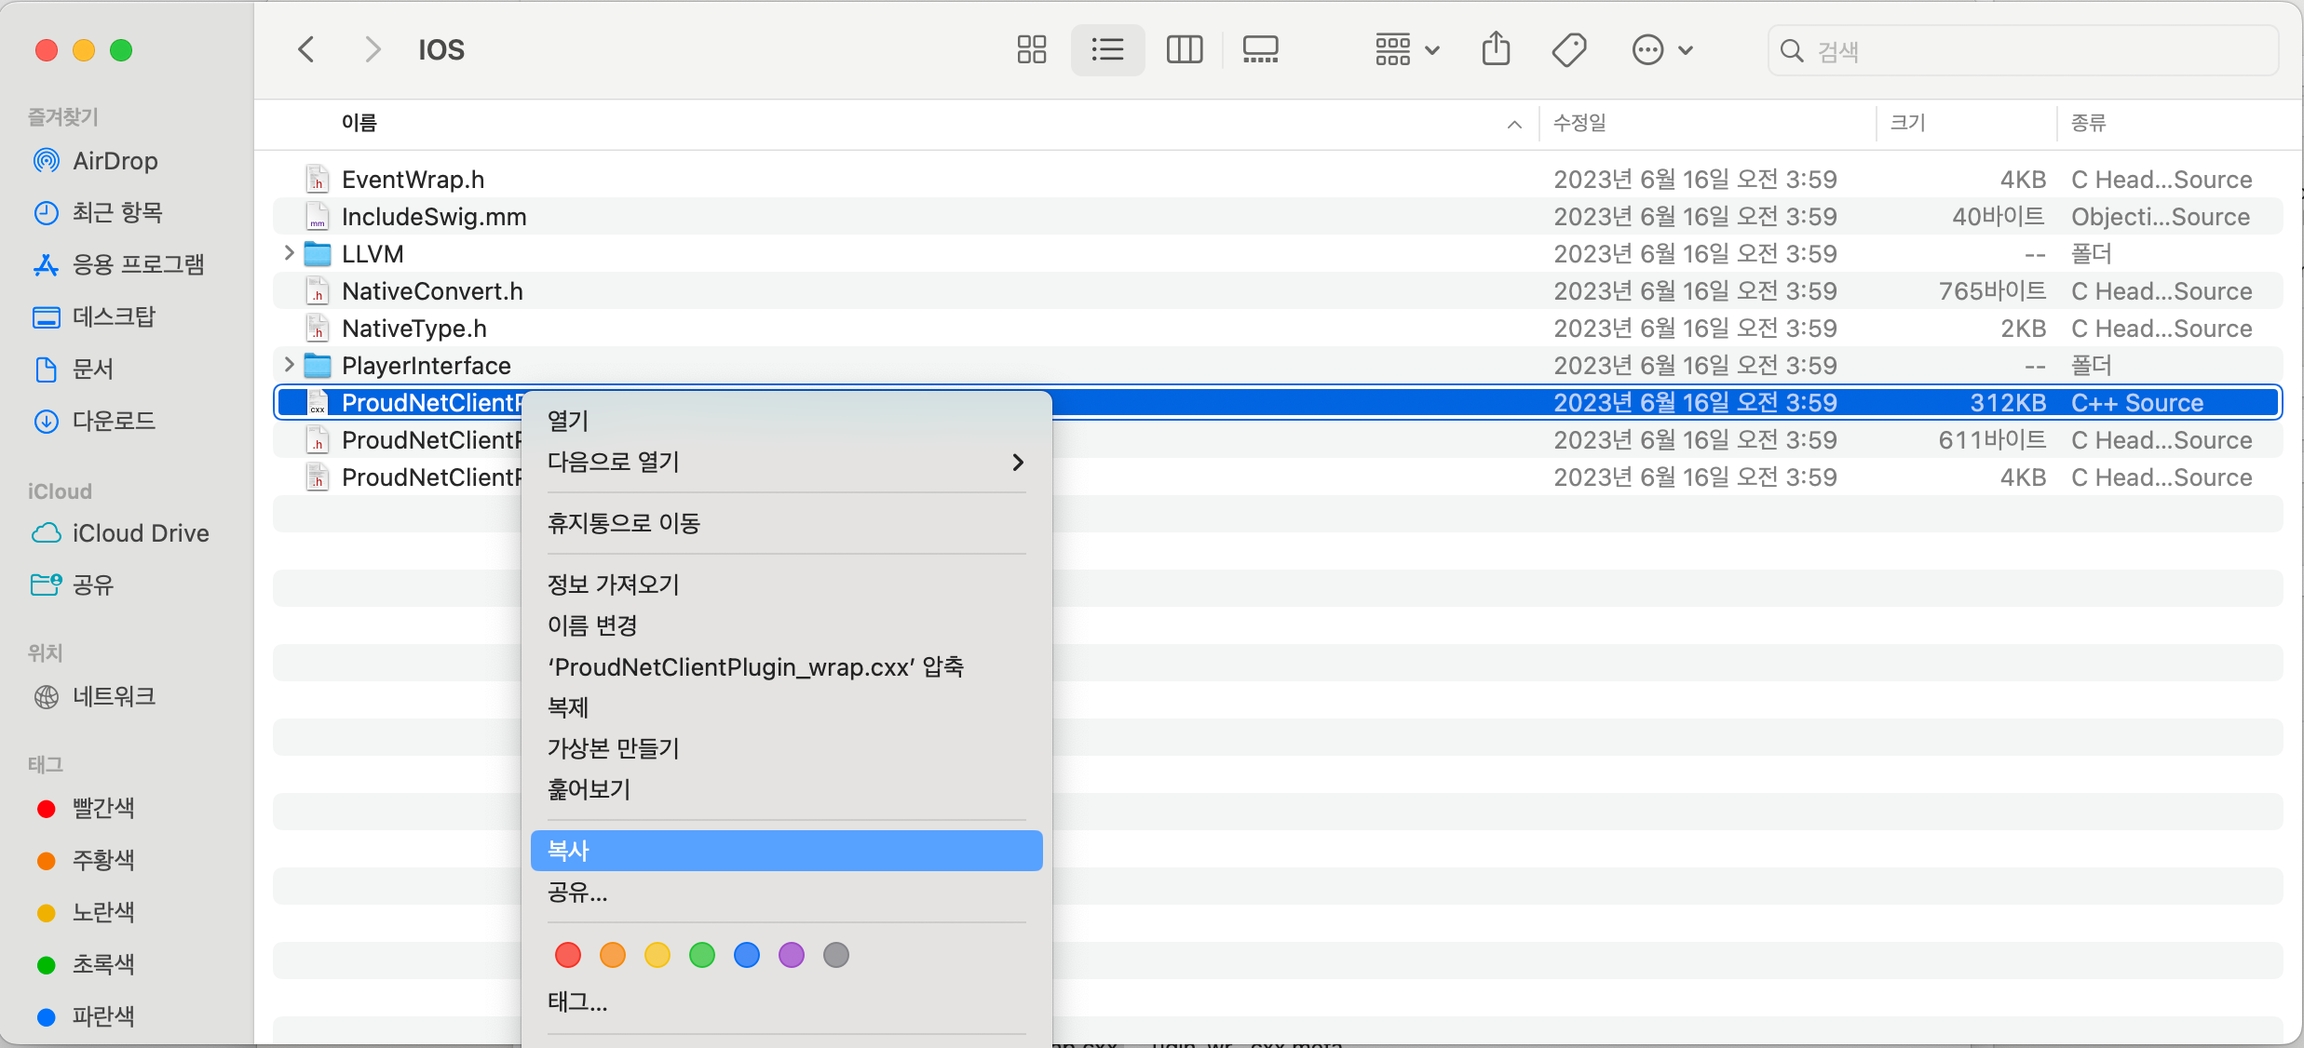Click the 검색 search field
2304x1048 pixels.
coord(2030,51)
